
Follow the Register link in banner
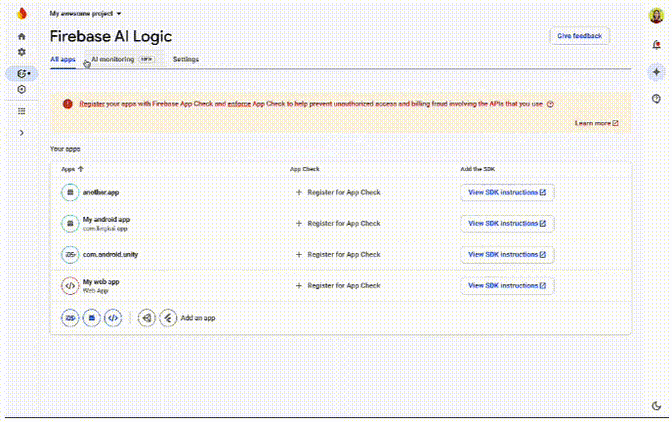pos(92,104)
